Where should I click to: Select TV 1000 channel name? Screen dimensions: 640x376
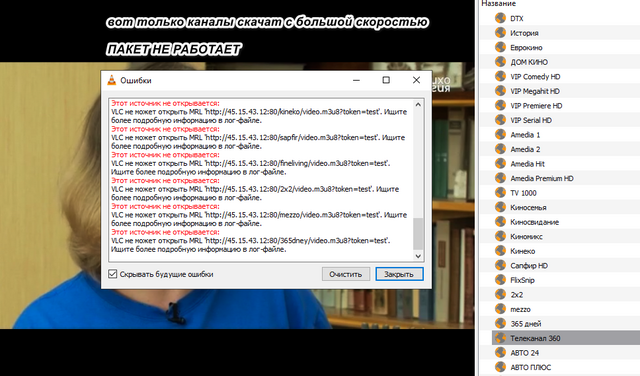(x=523, y=193)
